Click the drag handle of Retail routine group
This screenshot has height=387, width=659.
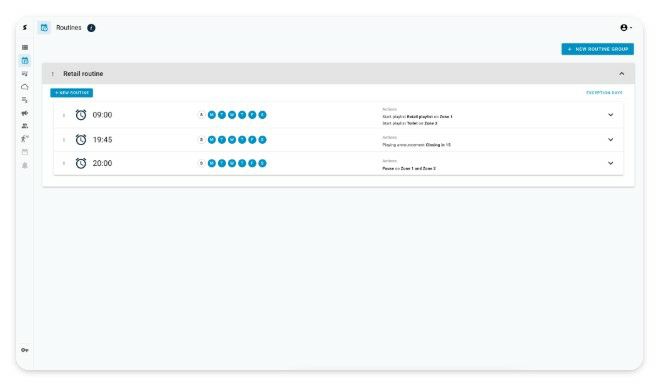(53, 74)
